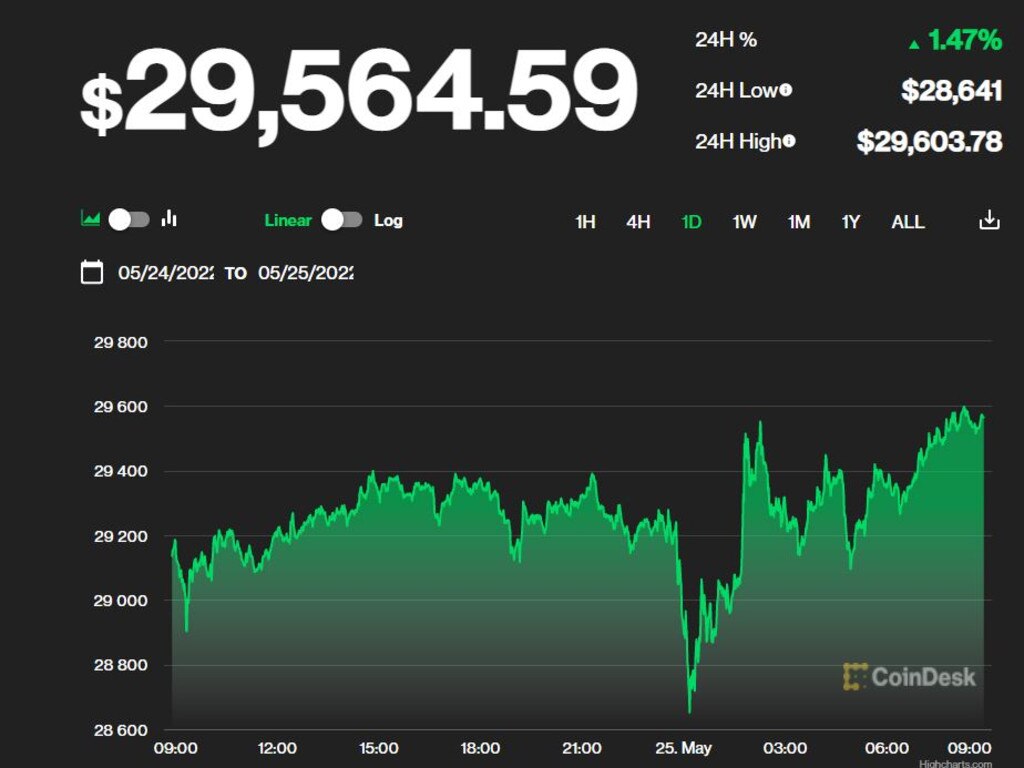This screenshot has width=1024, height=768.
Task: Select the Linear scale label
Action: point(288,220)
